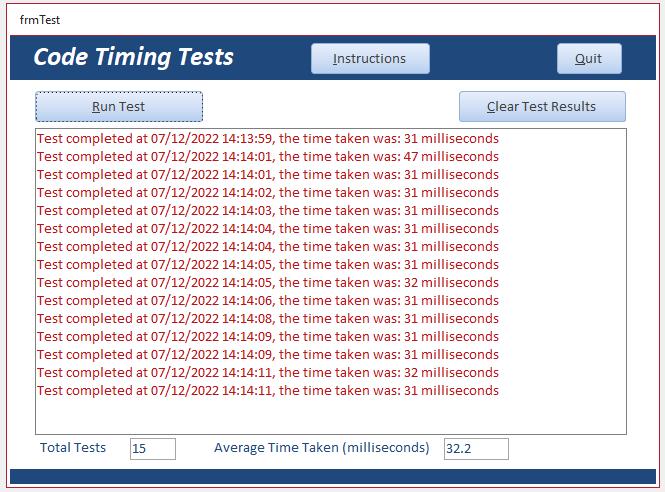Click the Run Test button
Viewport: 665px width, 492px height.
pos(119,107)
